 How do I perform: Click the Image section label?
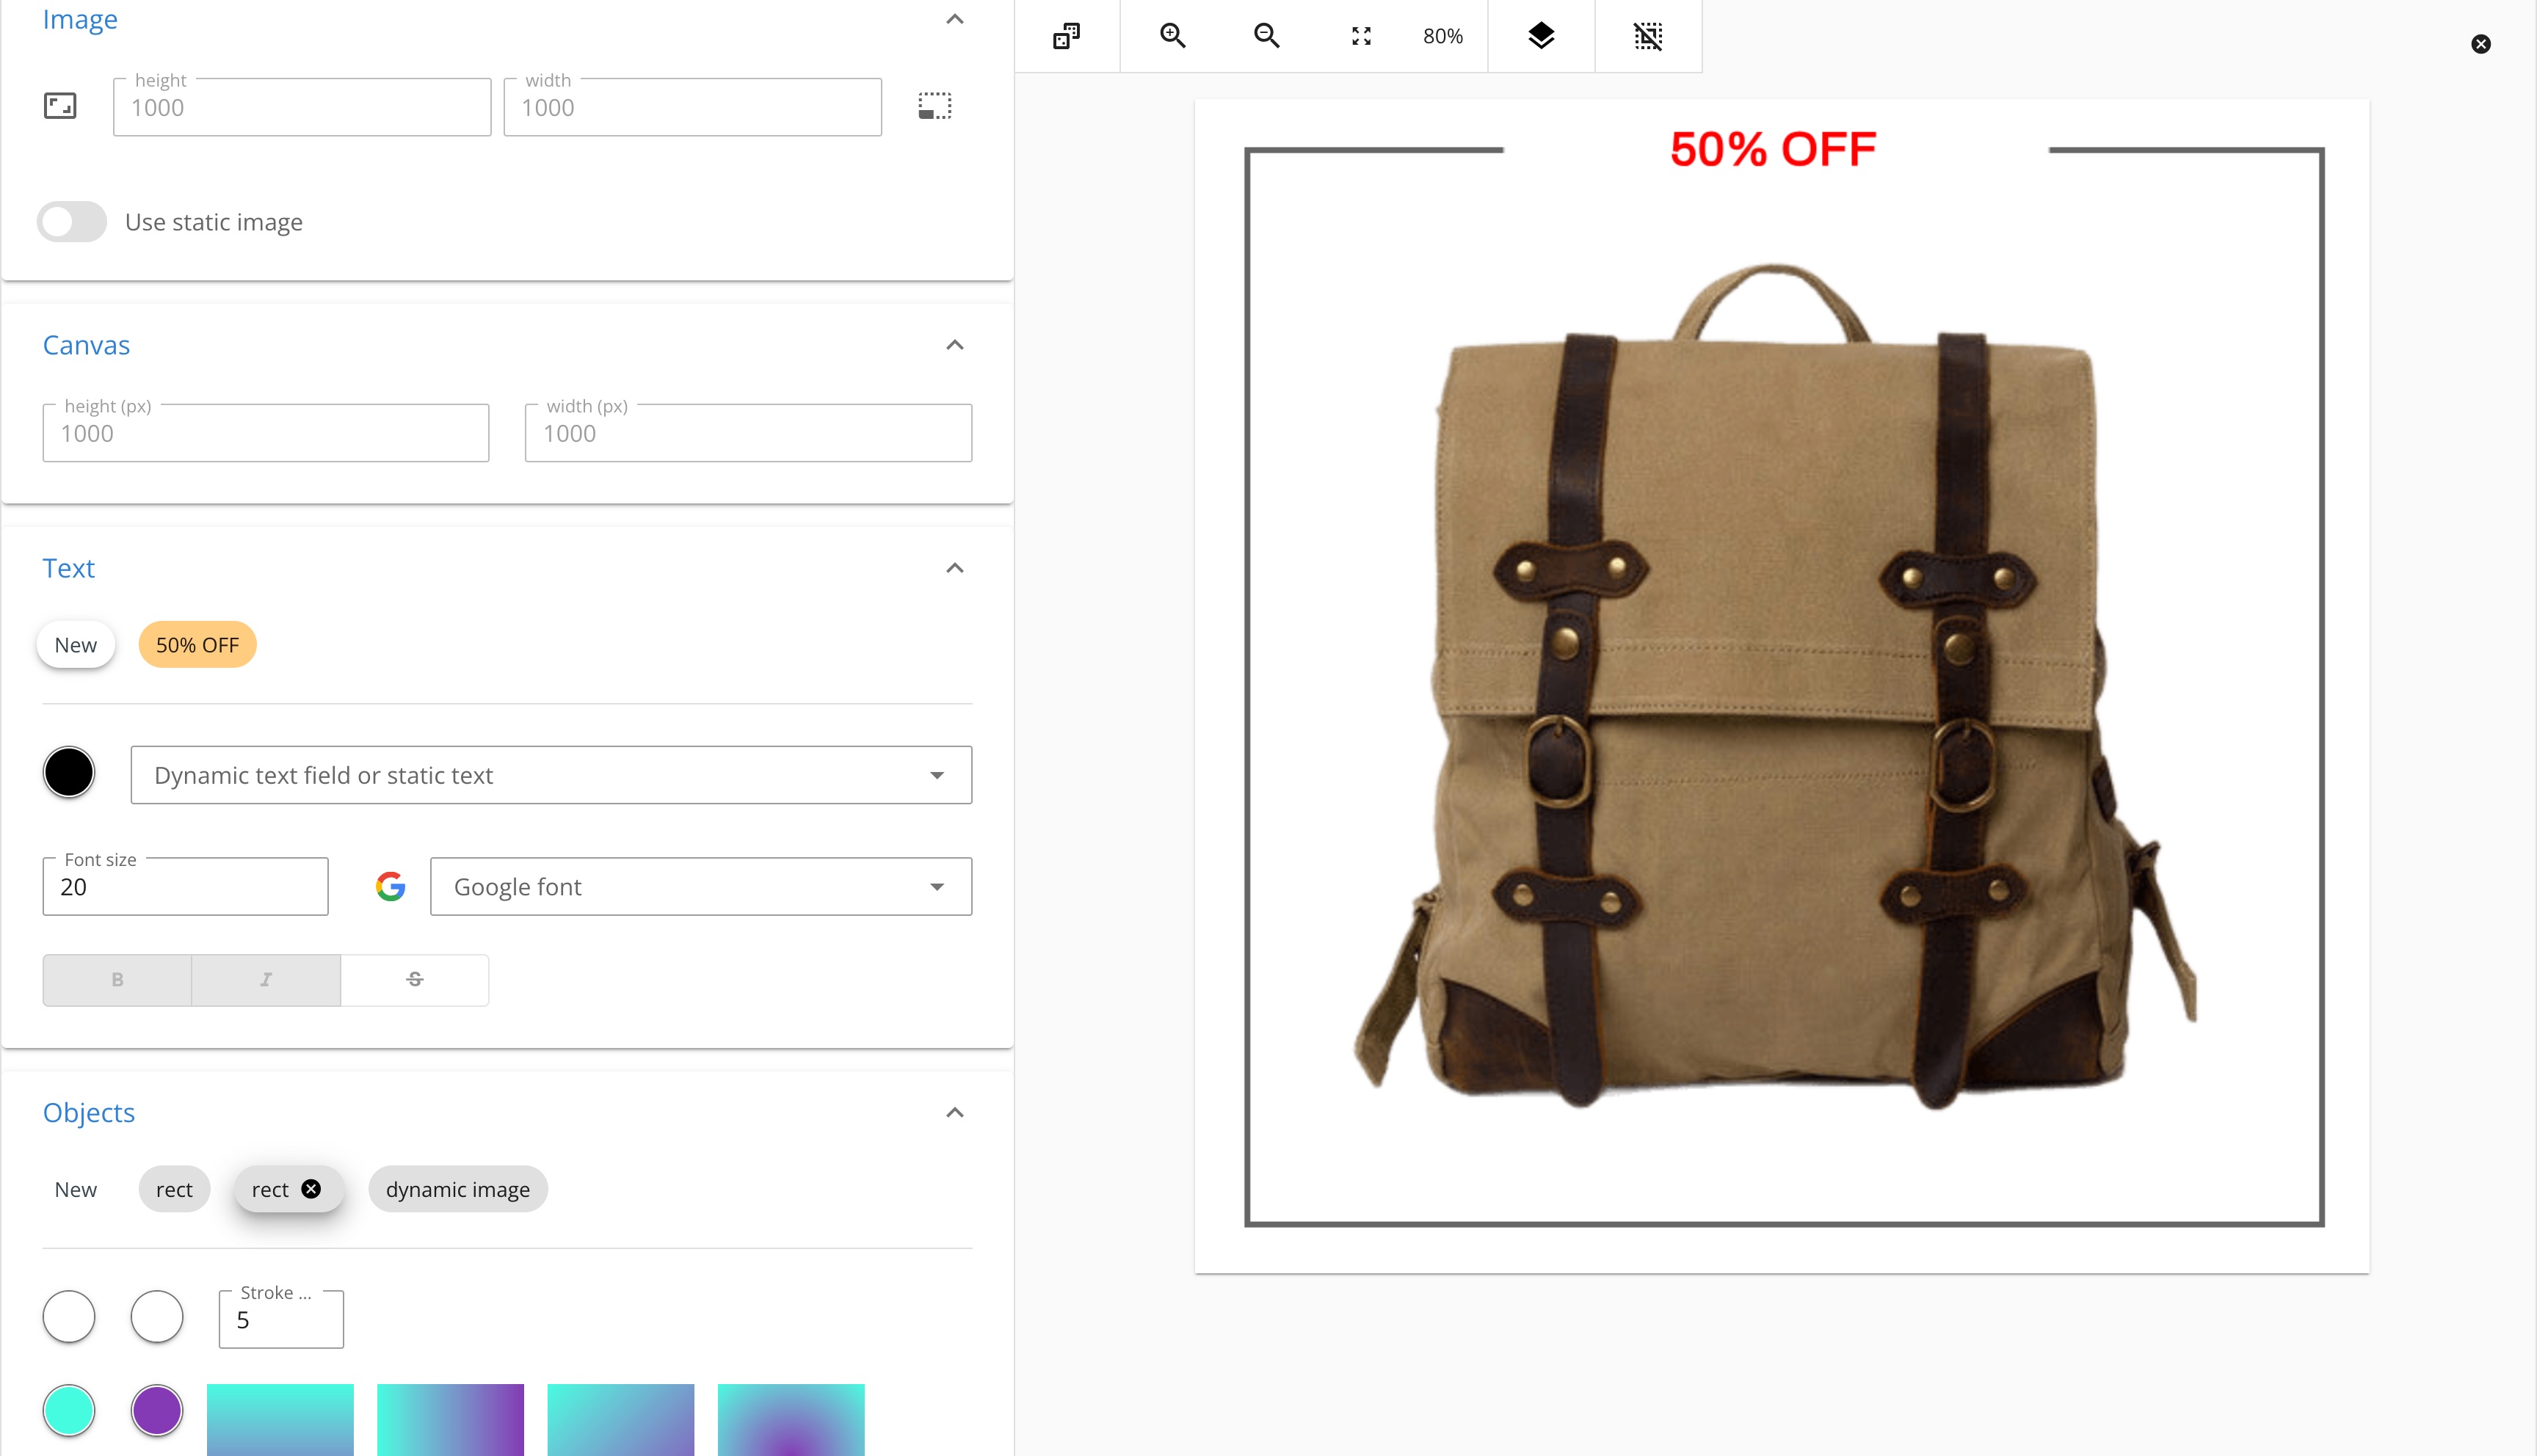tap(79, 19)
